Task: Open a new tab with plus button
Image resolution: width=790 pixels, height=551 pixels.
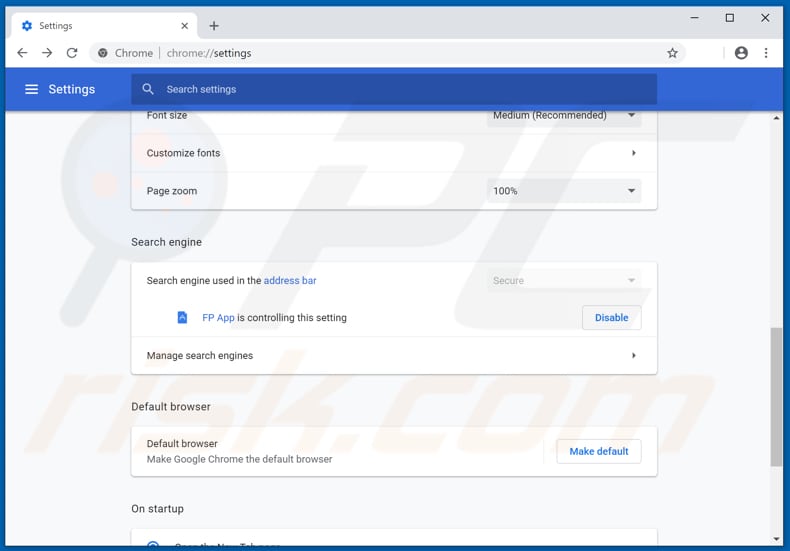Action: point(214,26)
